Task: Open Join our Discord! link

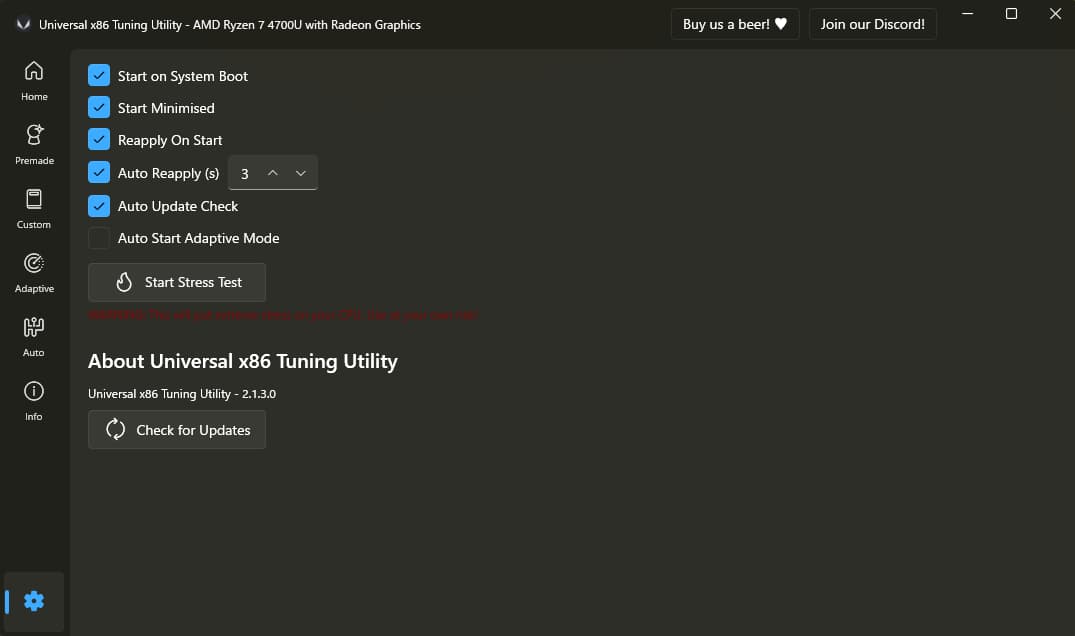Action: (873, 24)
